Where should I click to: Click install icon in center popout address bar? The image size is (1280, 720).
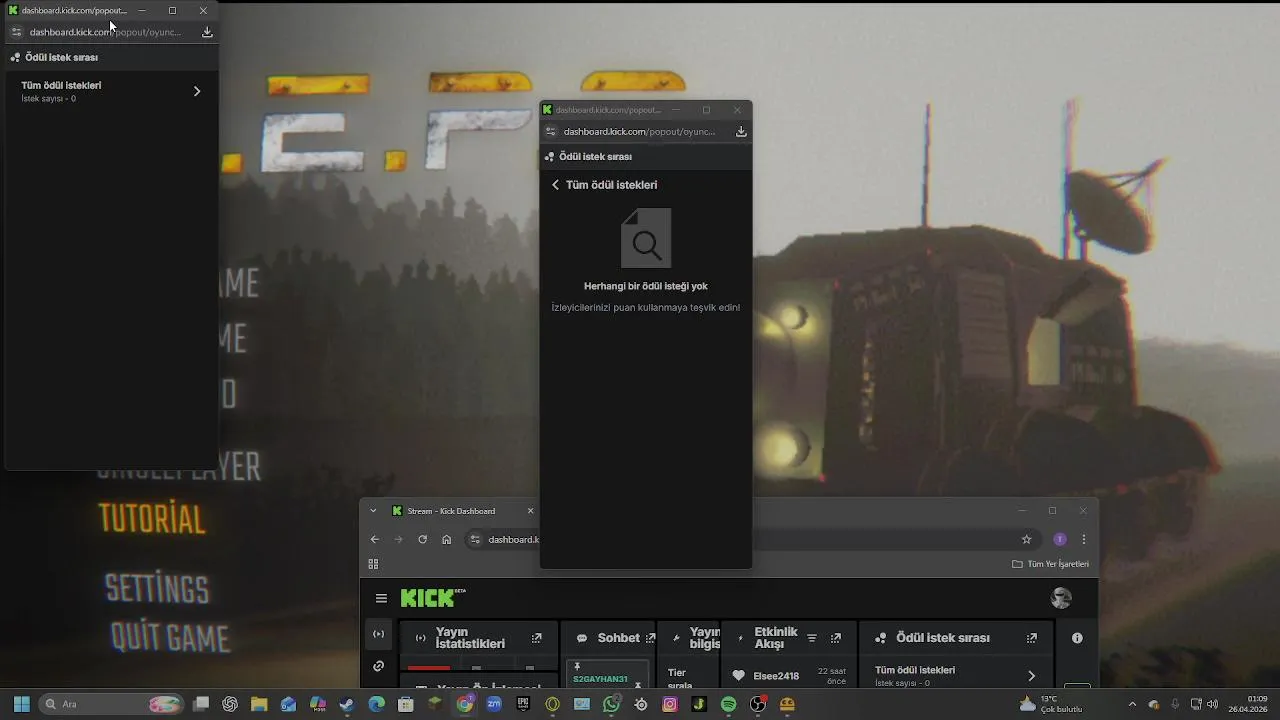pos(741,131)
